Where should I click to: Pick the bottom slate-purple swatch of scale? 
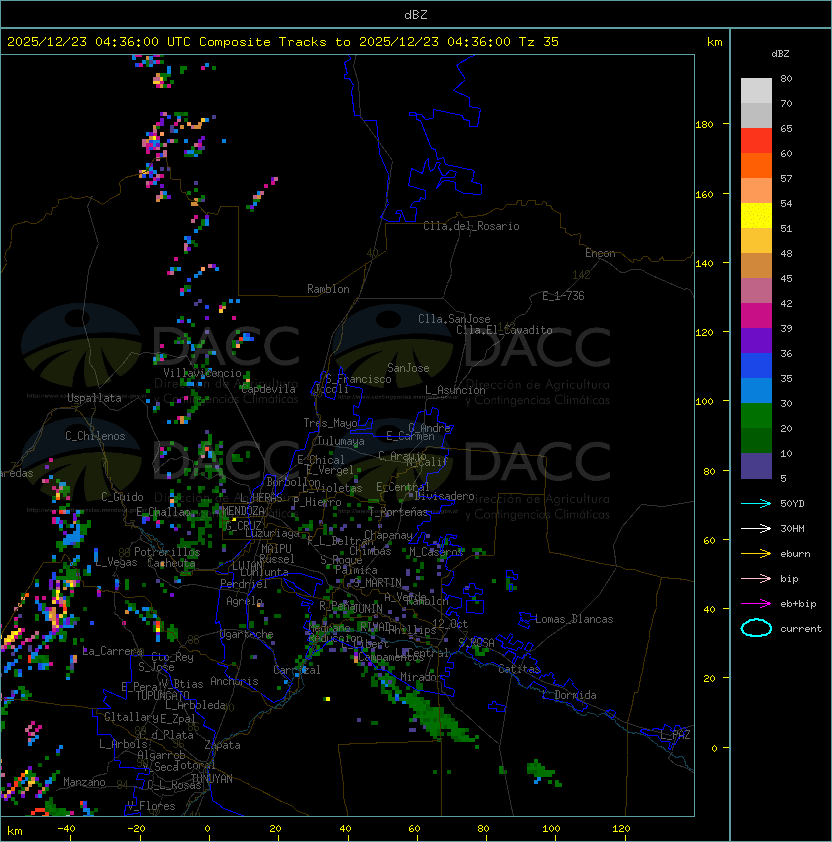pos(756,466)
